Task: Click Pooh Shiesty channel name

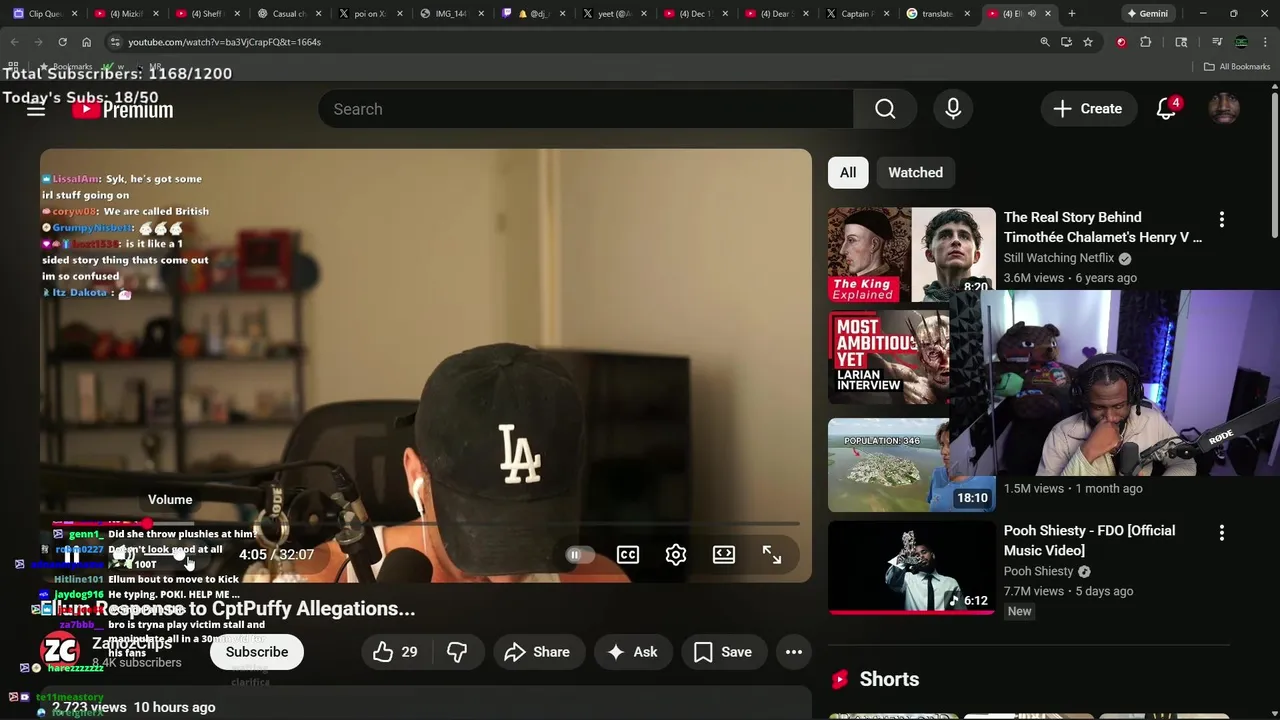Action: tap(1038, 571)
